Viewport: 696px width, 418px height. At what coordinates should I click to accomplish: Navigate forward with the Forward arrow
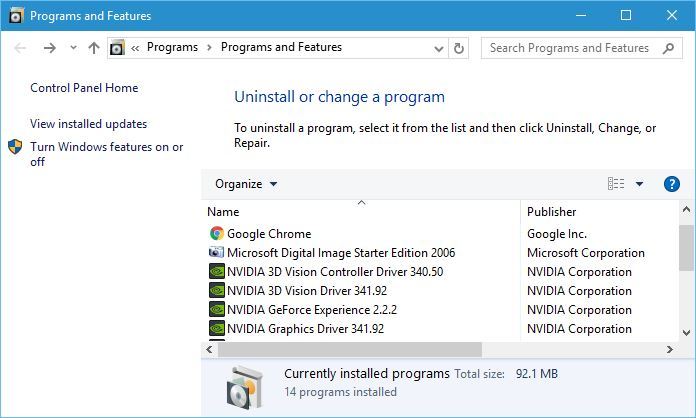(x=50, y=48)
